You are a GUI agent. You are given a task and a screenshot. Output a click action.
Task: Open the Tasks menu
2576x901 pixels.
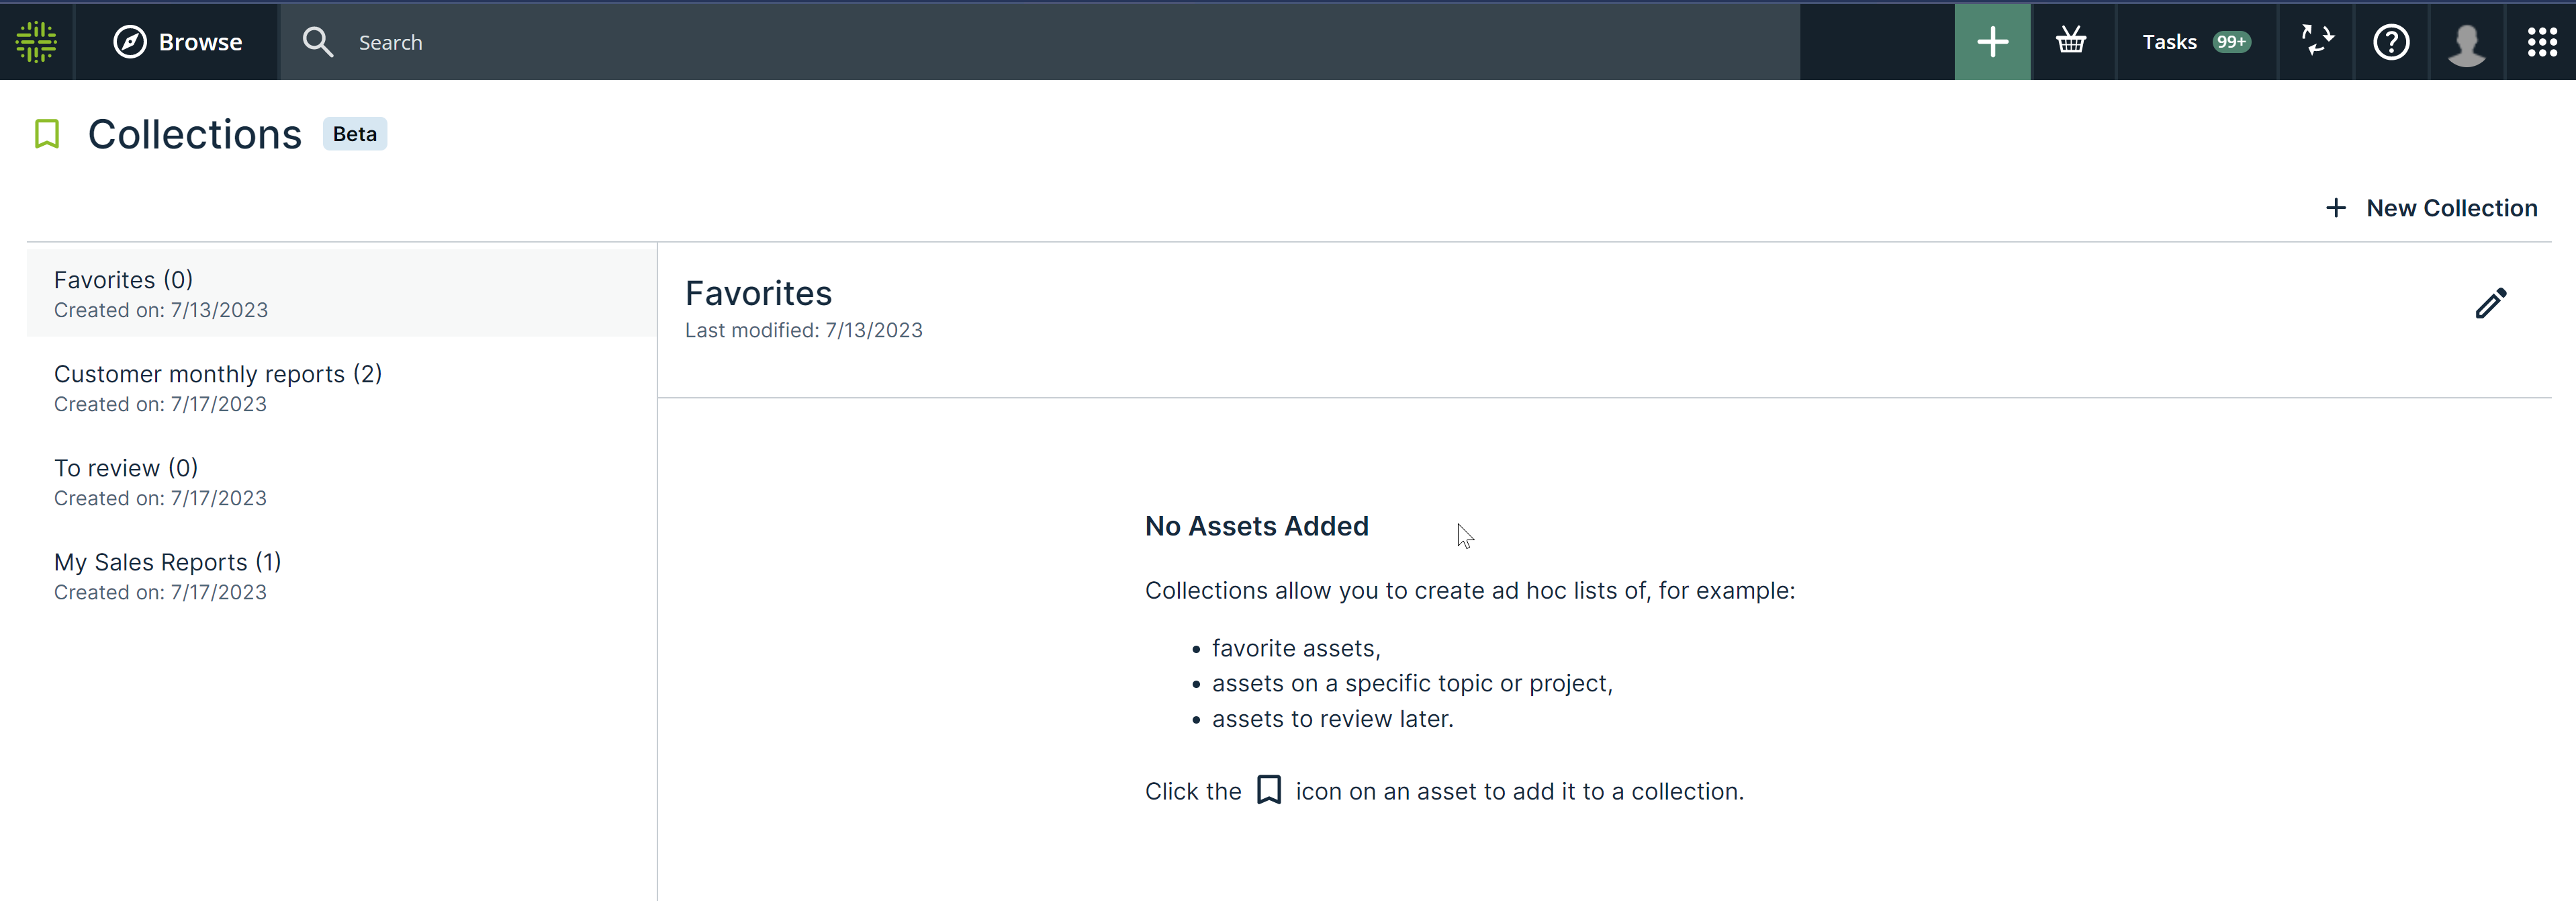2169,42
